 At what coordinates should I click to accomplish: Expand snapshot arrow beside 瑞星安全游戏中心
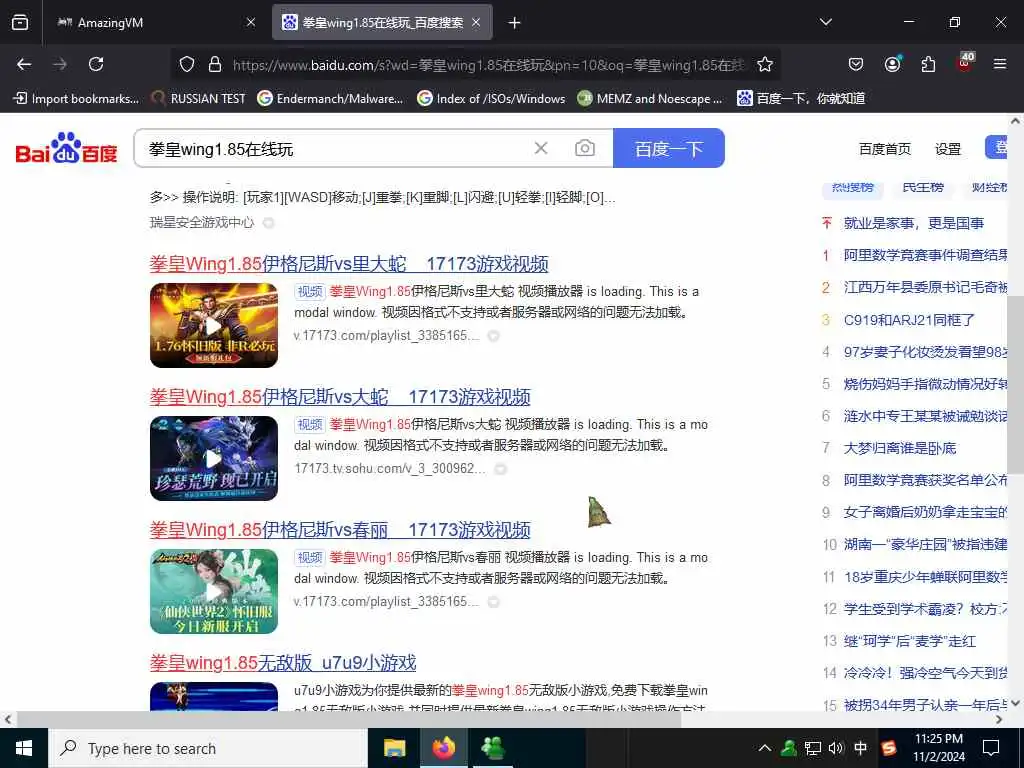[x=268, y=223]
